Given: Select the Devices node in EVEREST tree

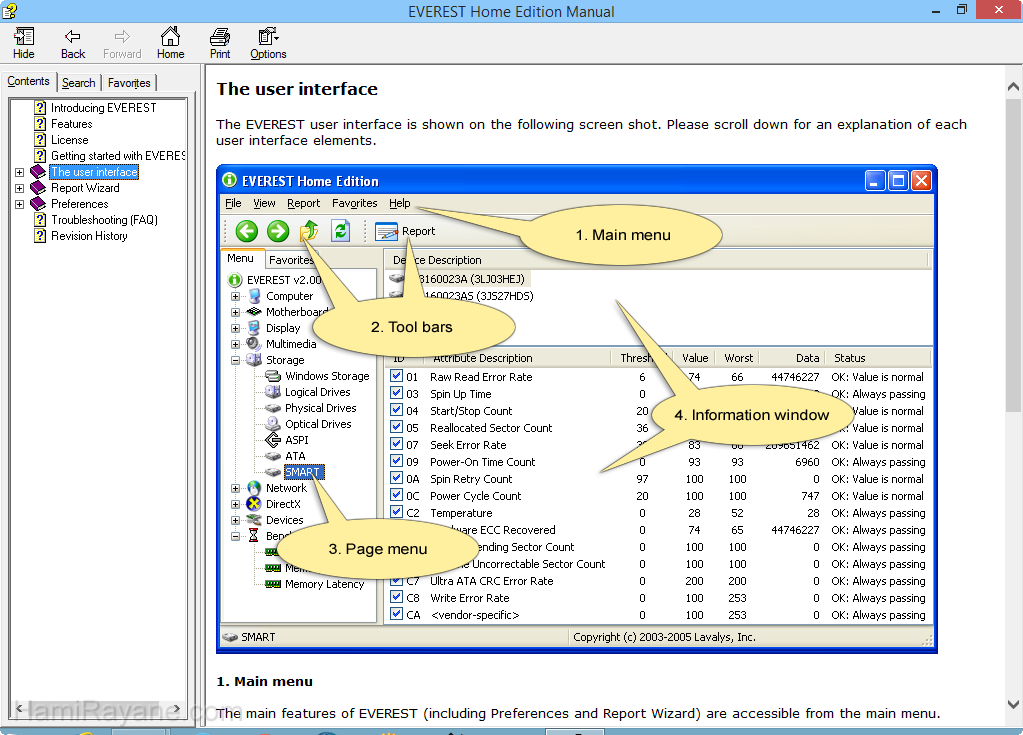Looking at the screenshot, I should [x=284, y=520].
